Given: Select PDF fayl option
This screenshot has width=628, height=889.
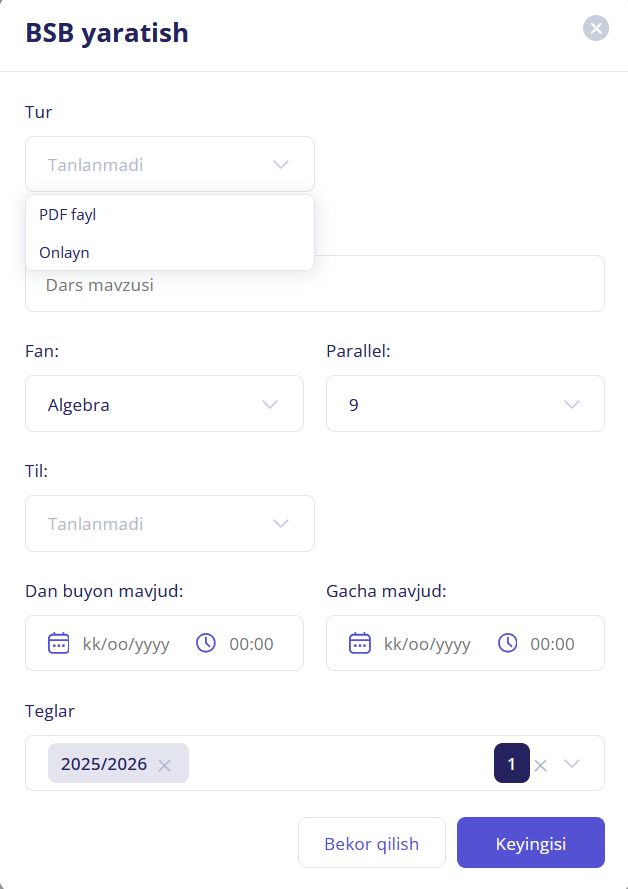Looking at the screenshot, I should (x=68, y=214).
